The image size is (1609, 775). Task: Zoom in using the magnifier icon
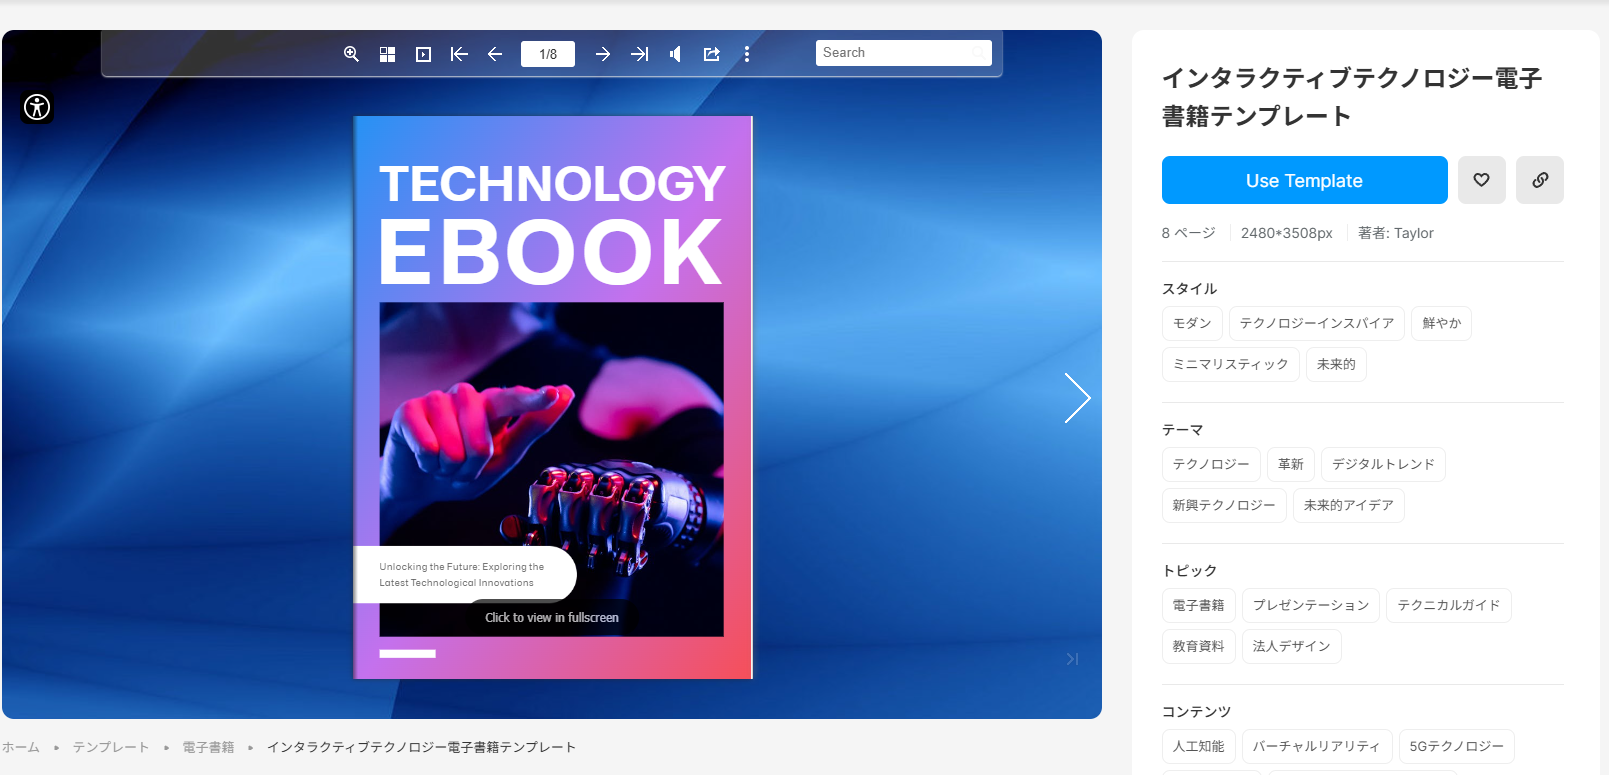[x=351, y=54]
